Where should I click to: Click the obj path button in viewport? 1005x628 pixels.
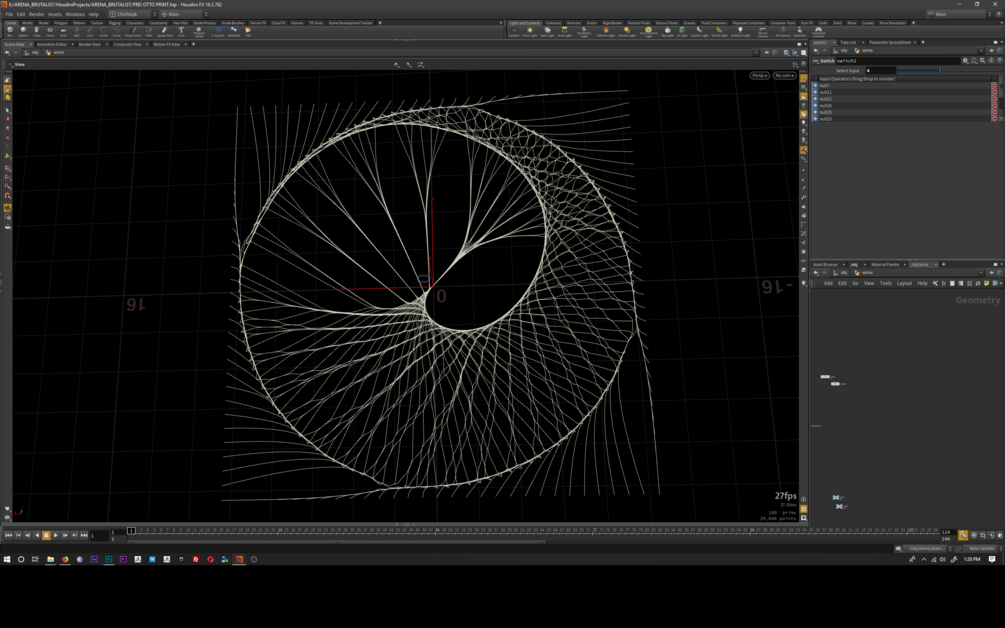pos(34,53)
